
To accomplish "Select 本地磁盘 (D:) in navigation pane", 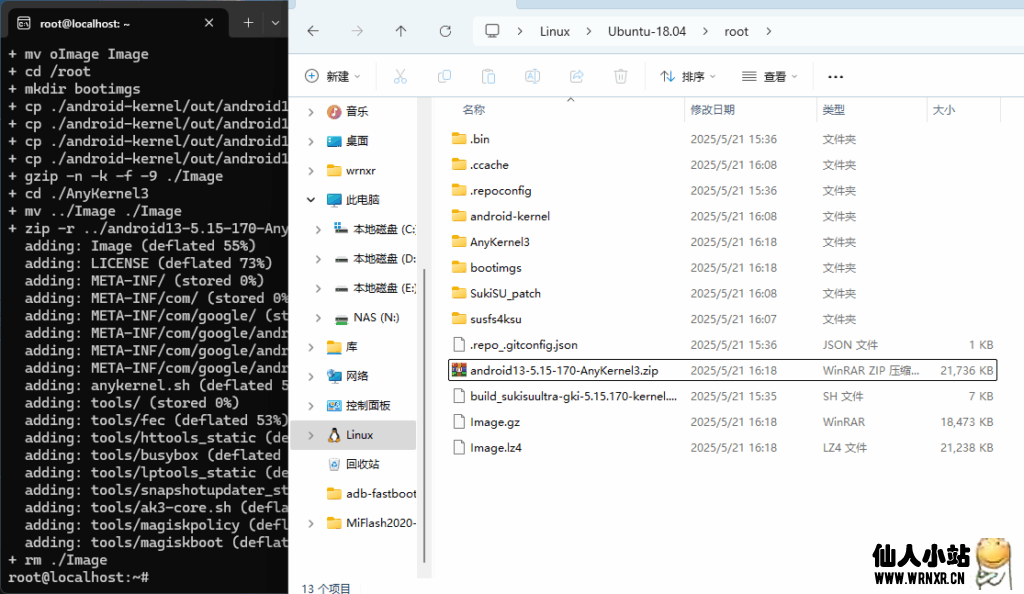I will pyautogui.click(x=375, y=258).
